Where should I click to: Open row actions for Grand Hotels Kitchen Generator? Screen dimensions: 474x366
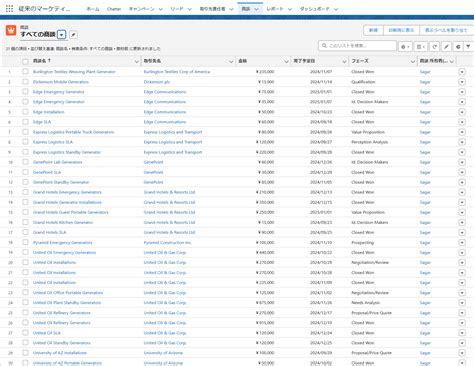point(462,222)
